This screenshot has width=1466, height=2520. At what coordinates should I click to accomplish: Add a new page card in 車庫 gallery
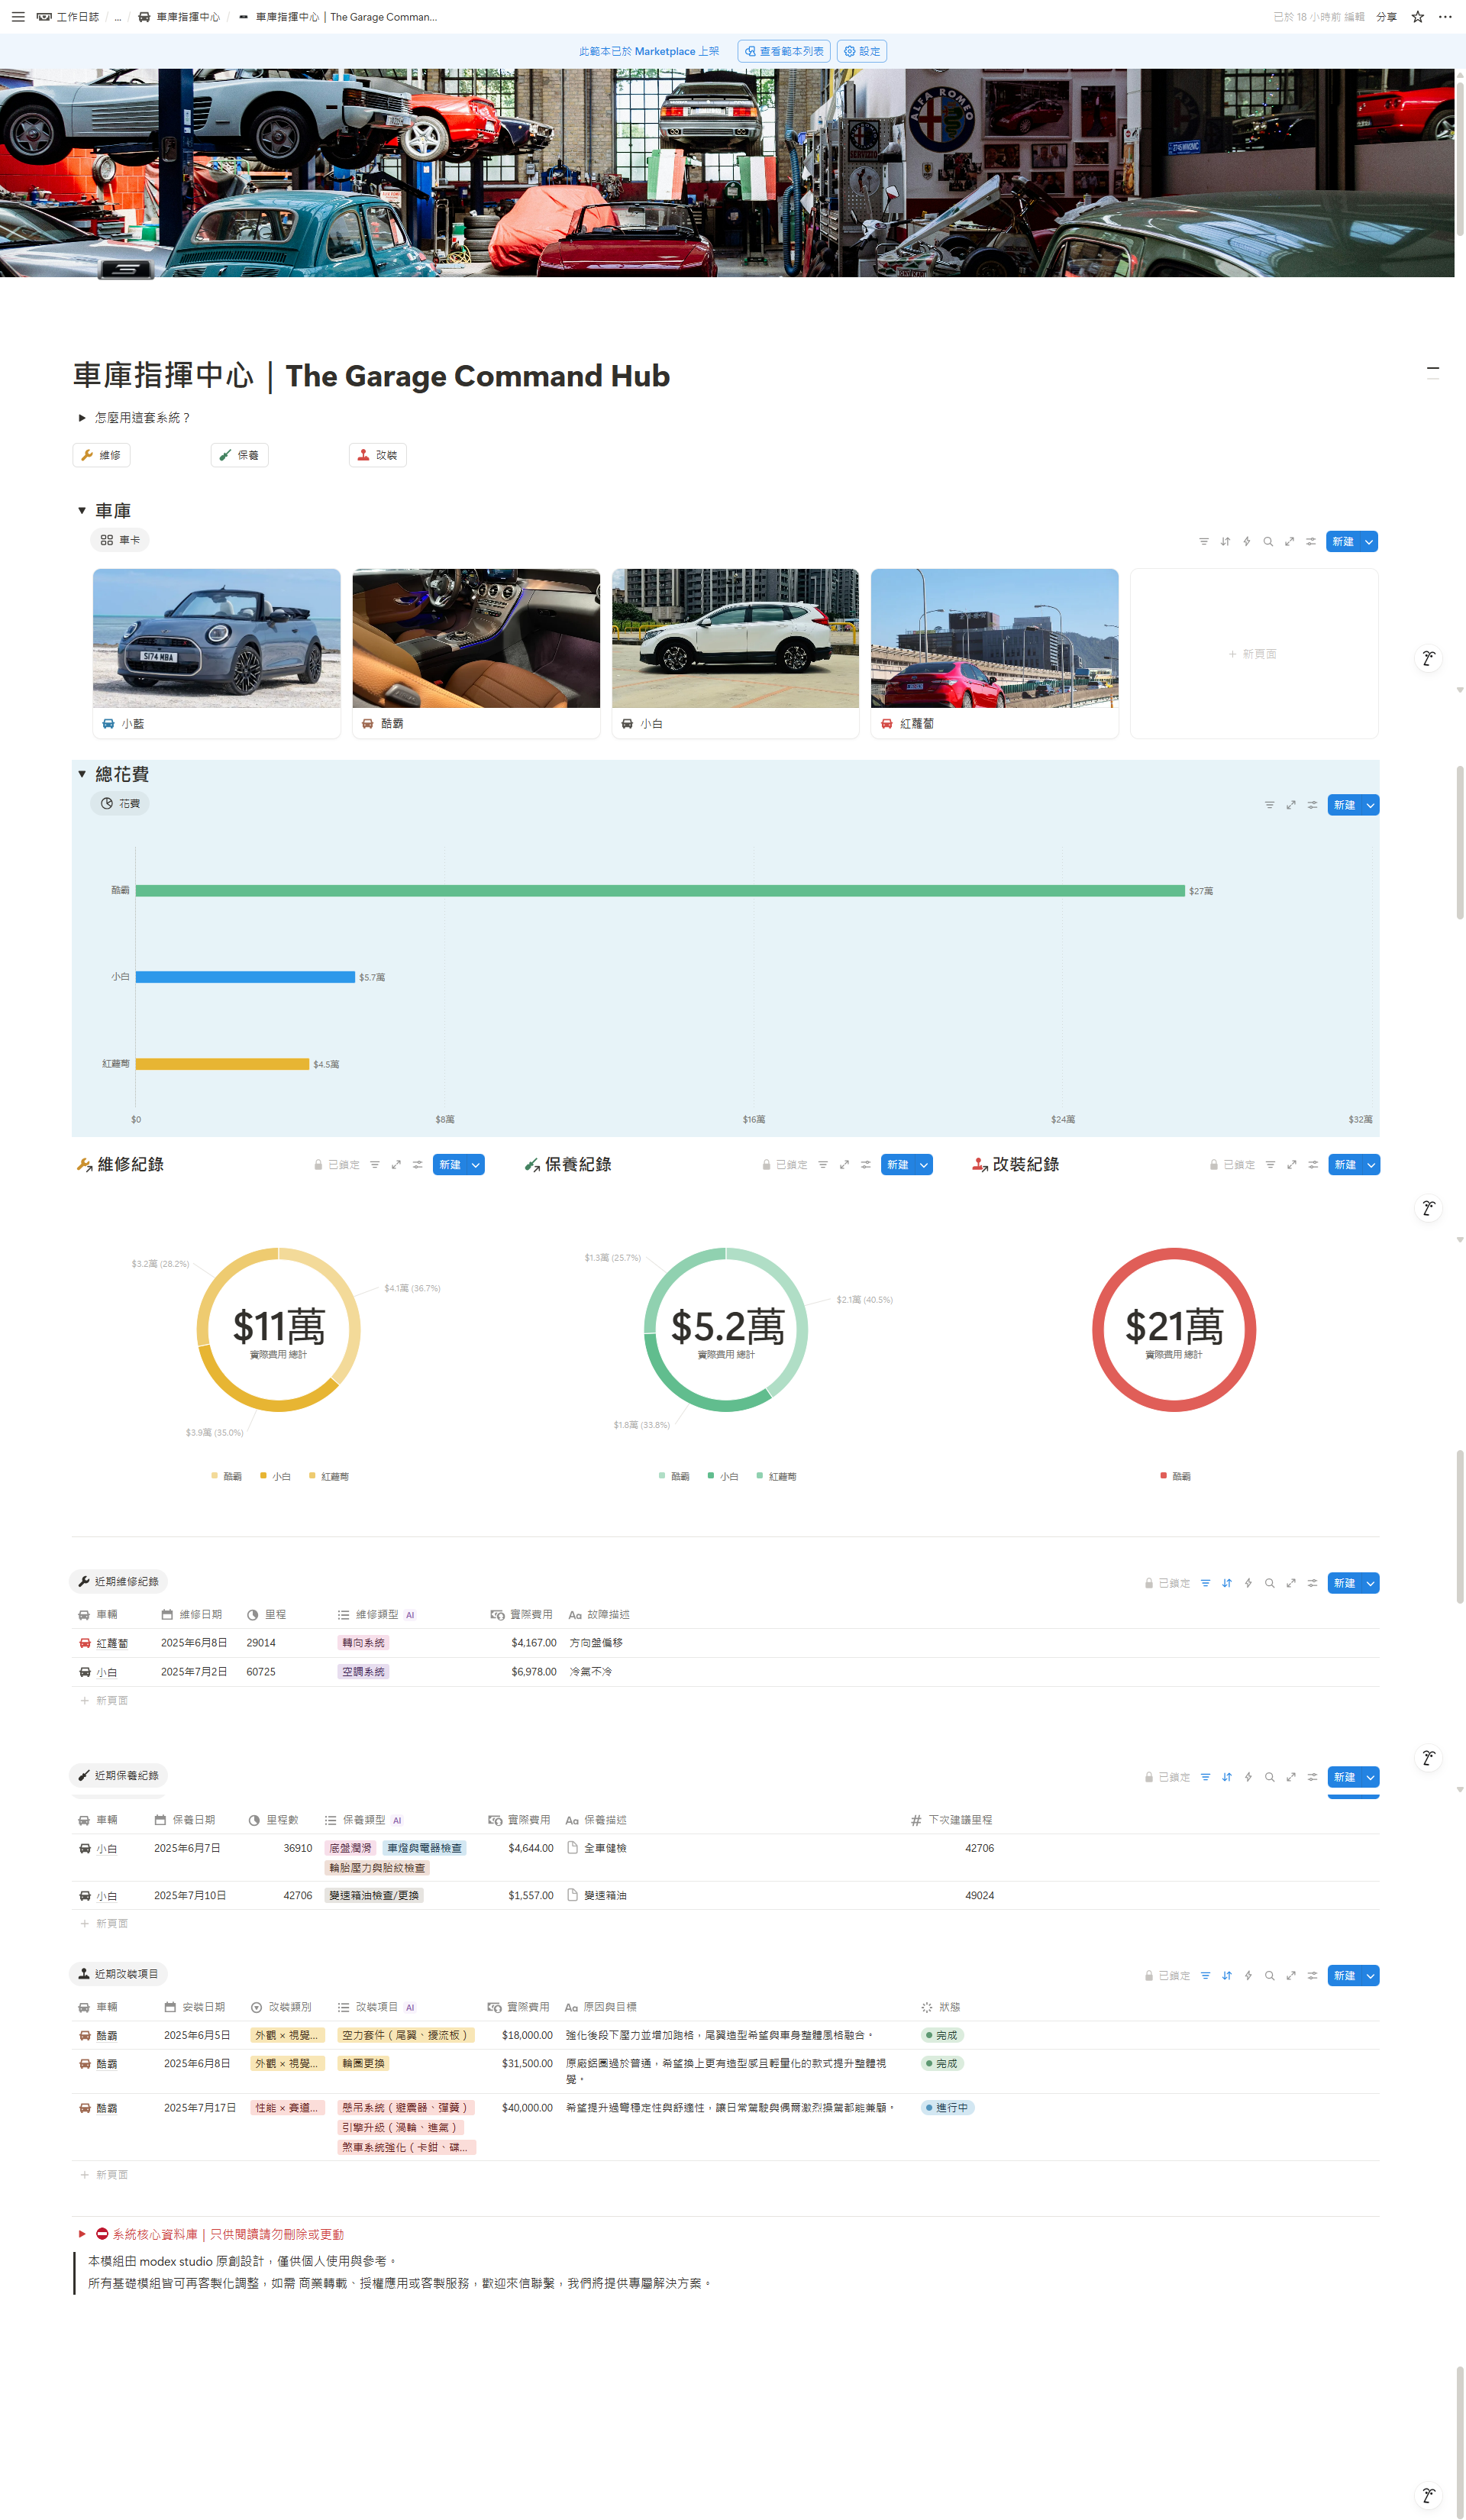click(x=1254, y=654)
